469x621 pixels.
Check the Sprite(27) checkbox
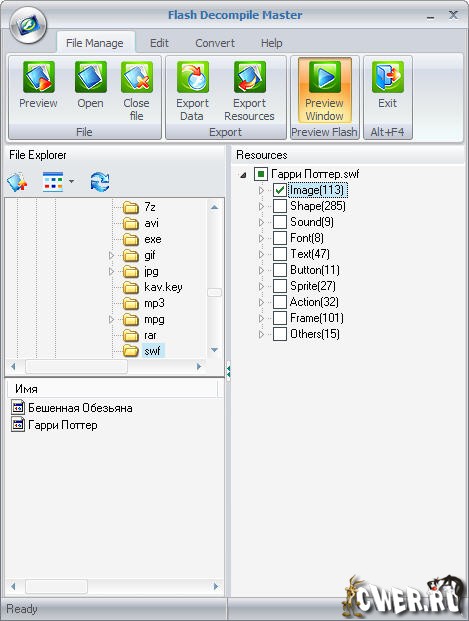pos(280,286)
